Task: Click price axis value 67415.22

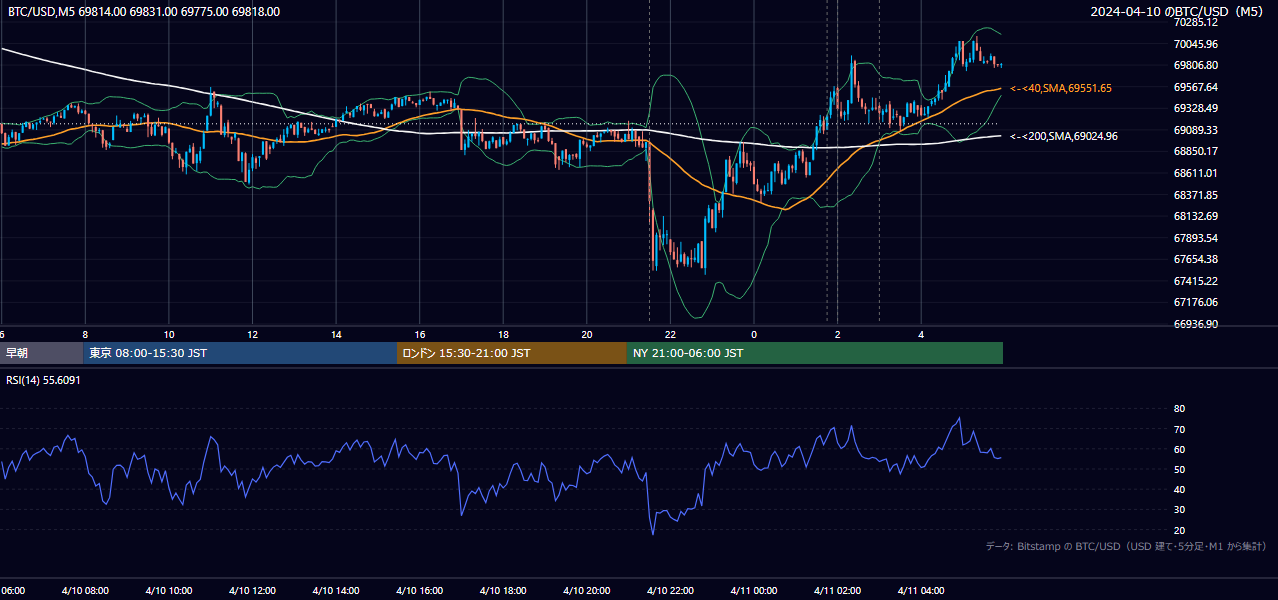Action: point(1195,281)
